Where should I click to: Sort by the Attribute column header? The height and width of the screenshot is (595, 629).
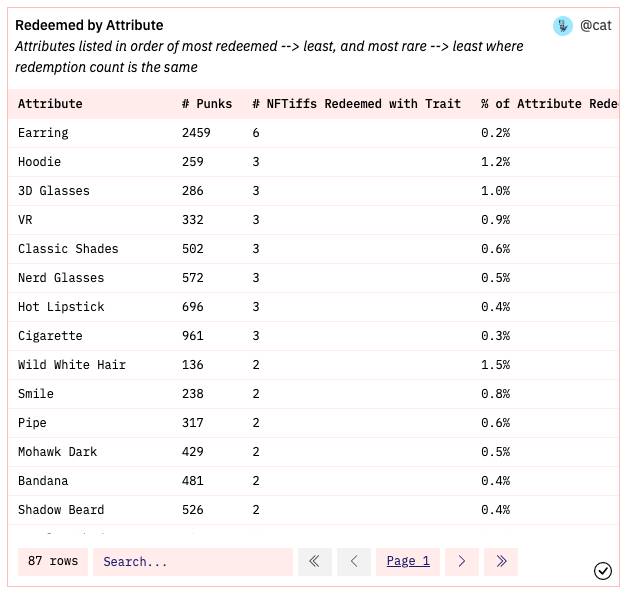pyautogui.click(x=50, y=103)
